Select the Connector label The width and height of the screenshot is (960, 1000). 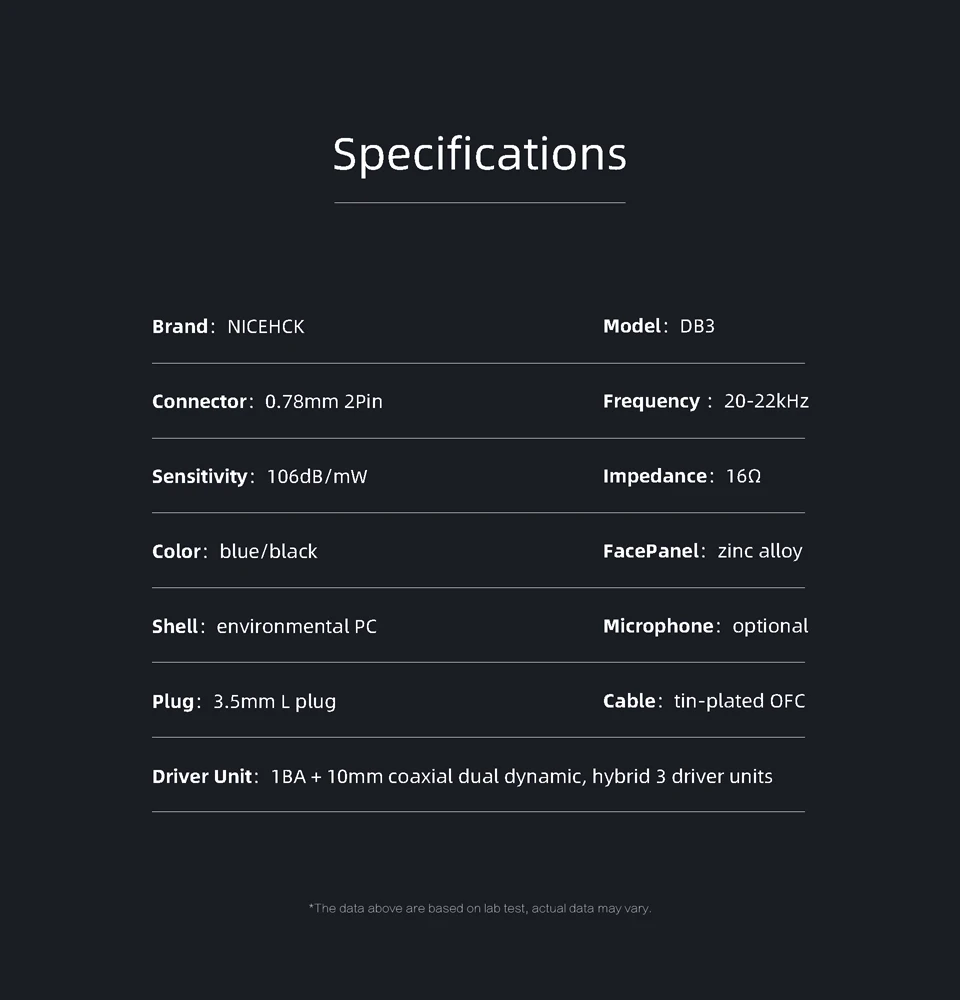(199, 402)
